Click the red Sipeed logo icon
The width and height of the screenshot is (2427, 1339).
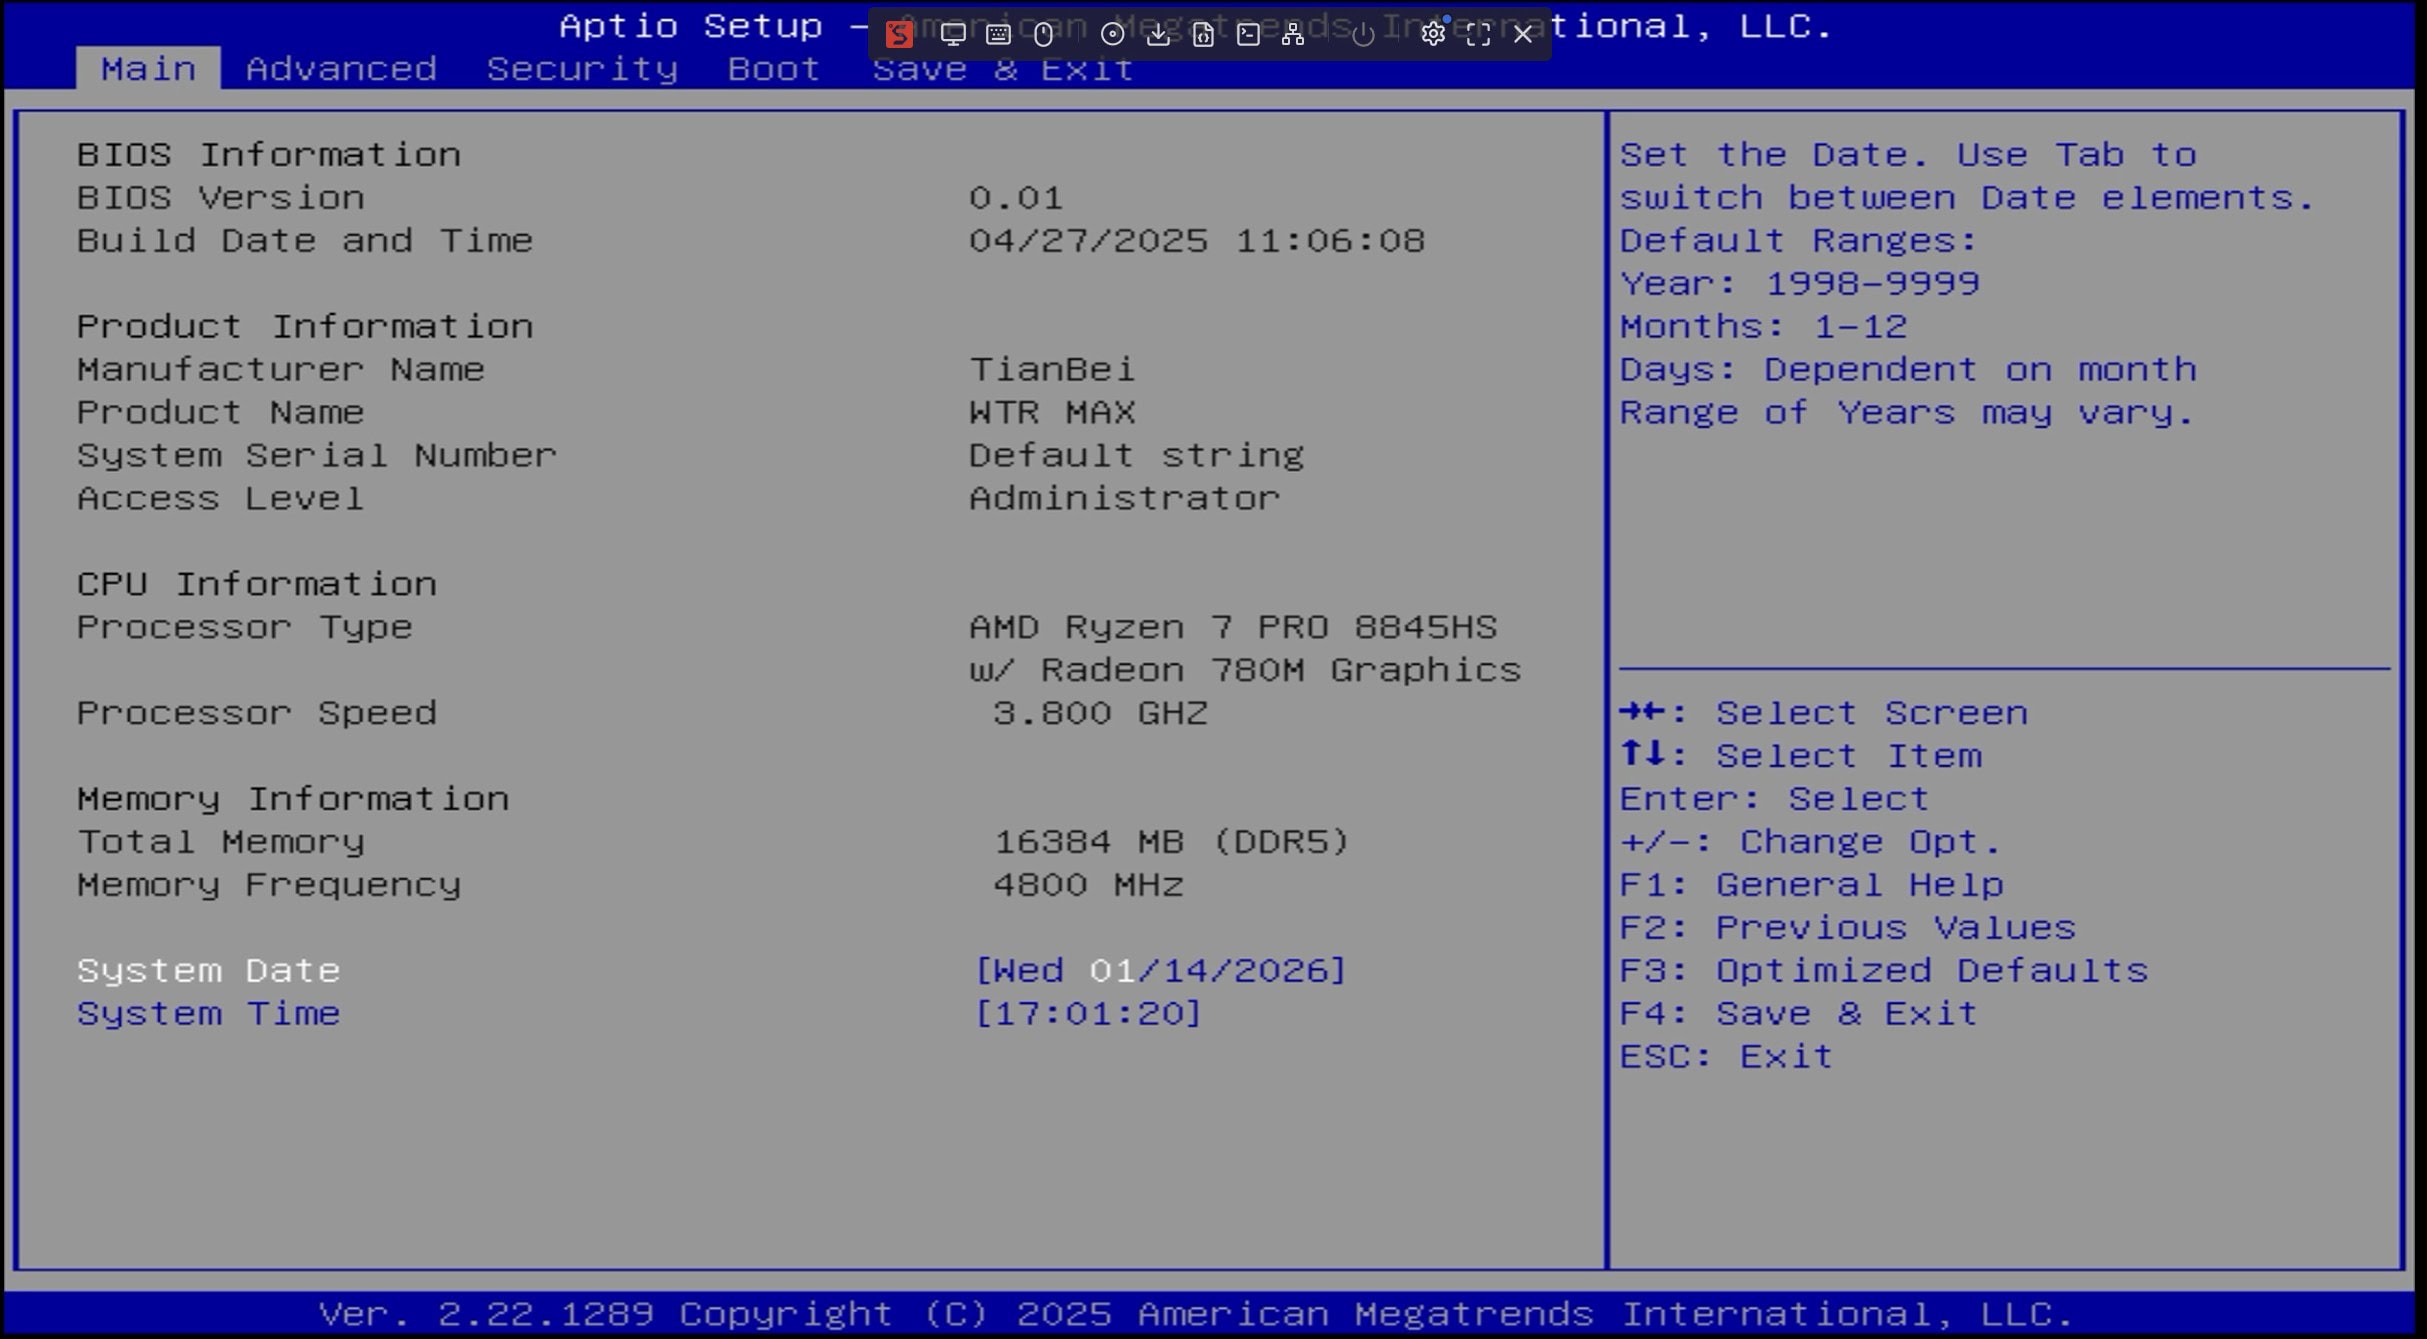click(898, 35)
